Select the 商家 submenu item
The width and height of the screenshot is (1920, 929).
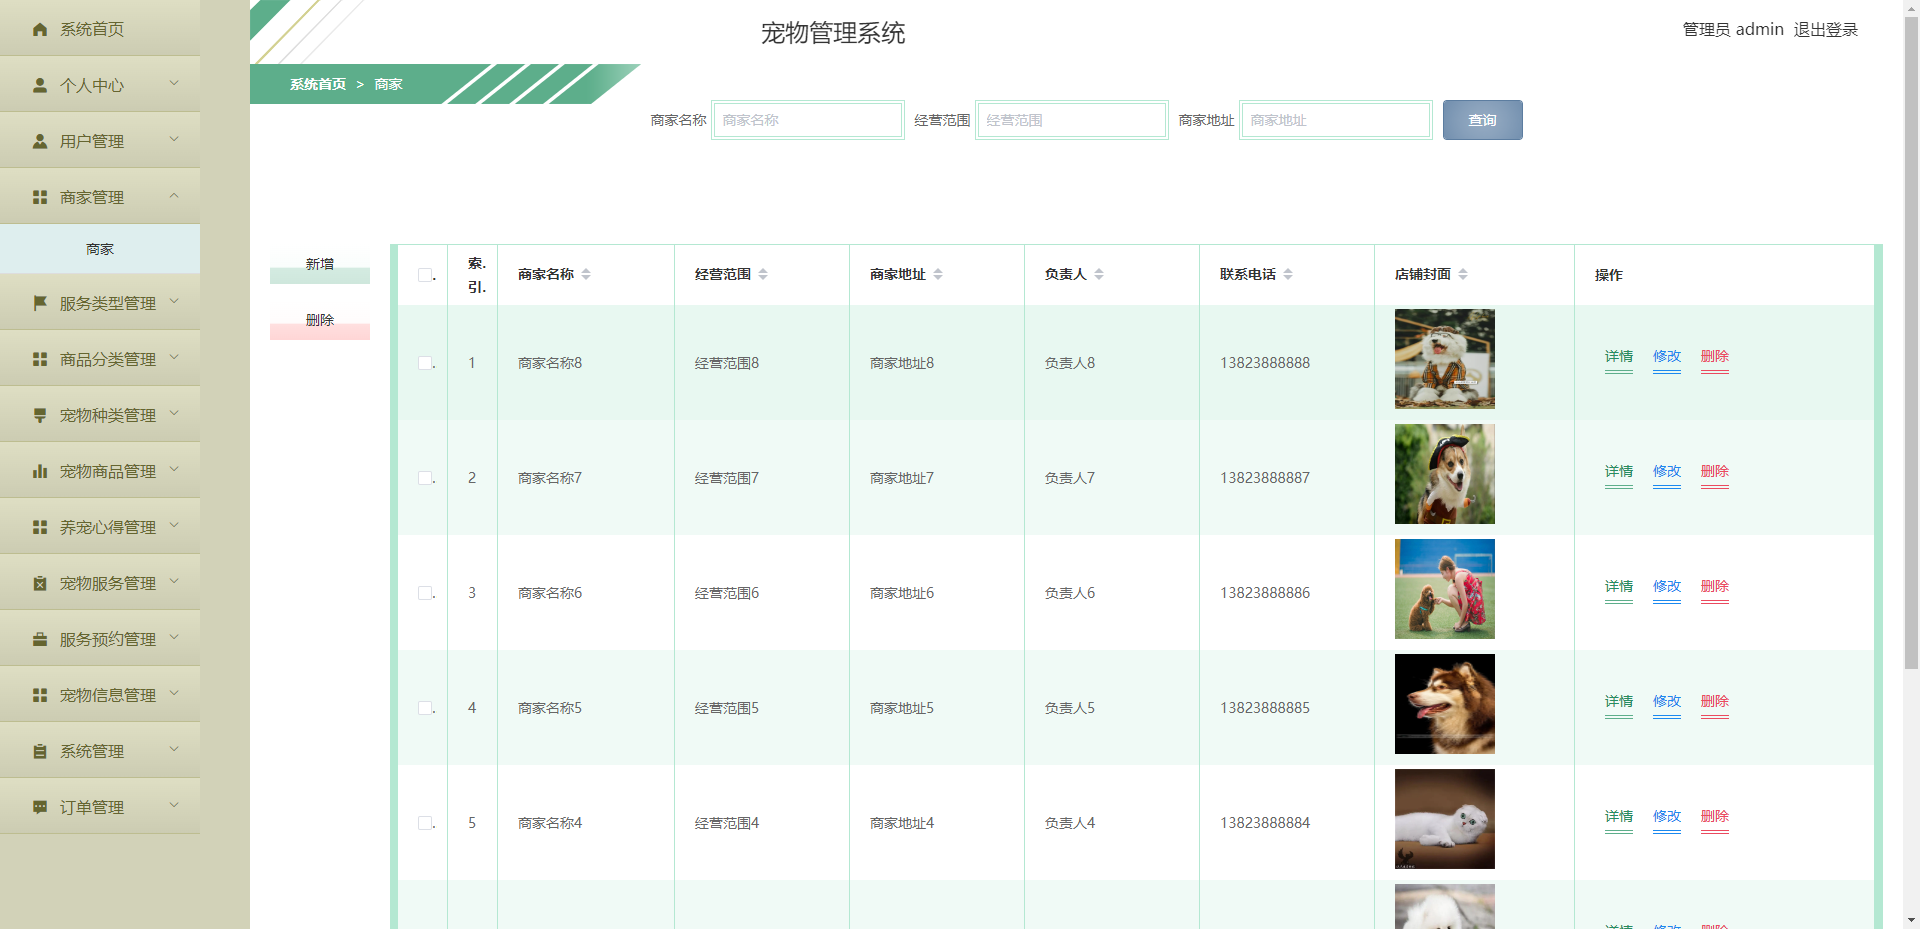pos(100,249)
